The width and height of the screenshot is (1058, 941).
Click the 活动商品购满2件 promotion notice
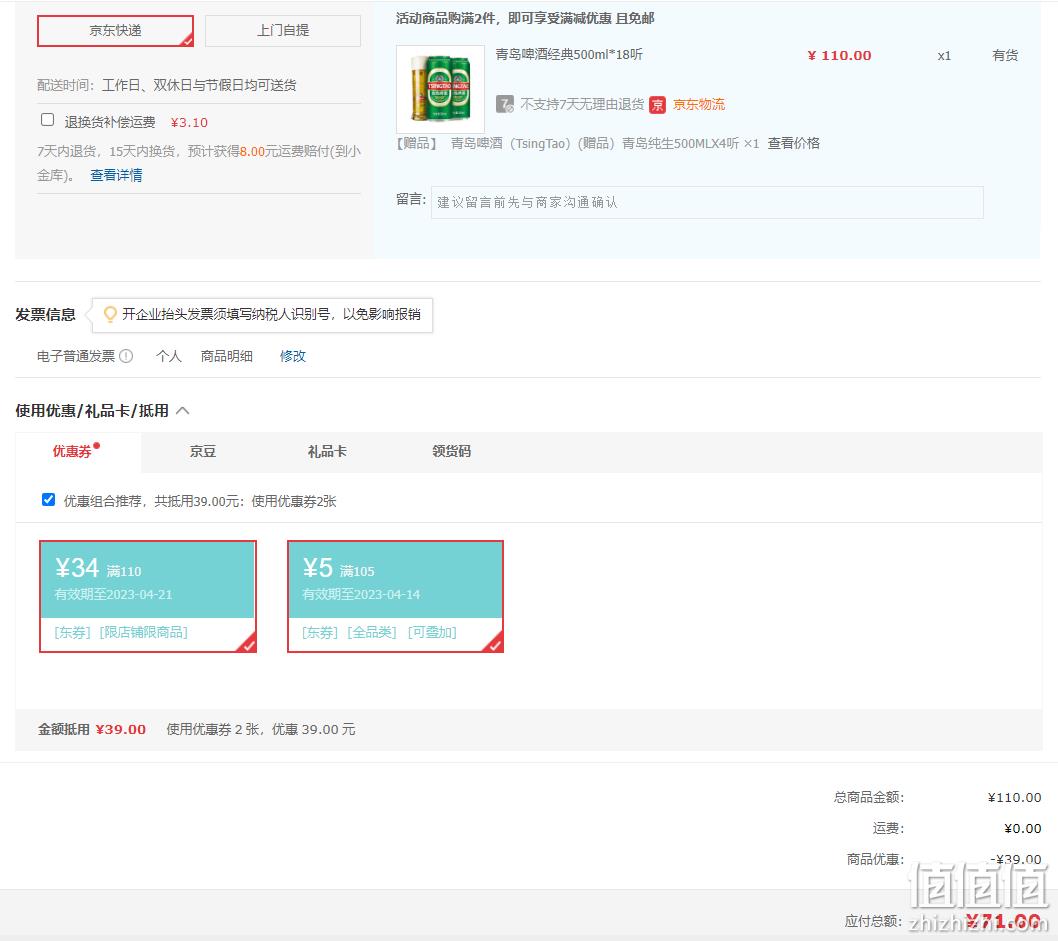click(x=525, y=18)
